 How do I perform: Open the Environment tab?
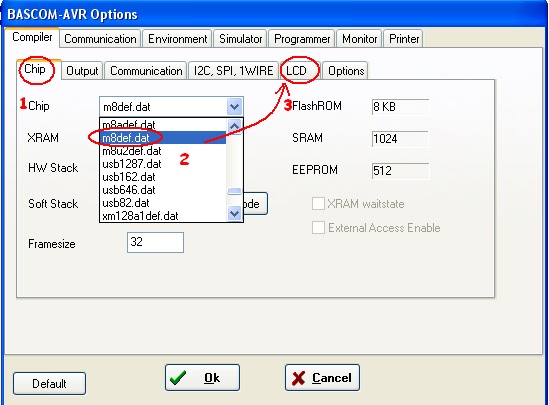click(178, 39)
